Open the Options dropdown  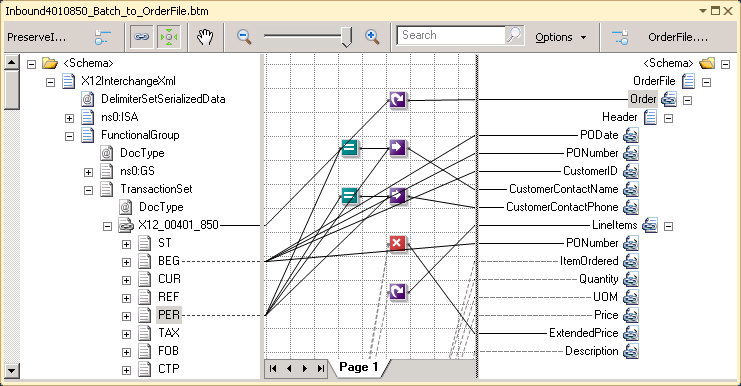560,37
